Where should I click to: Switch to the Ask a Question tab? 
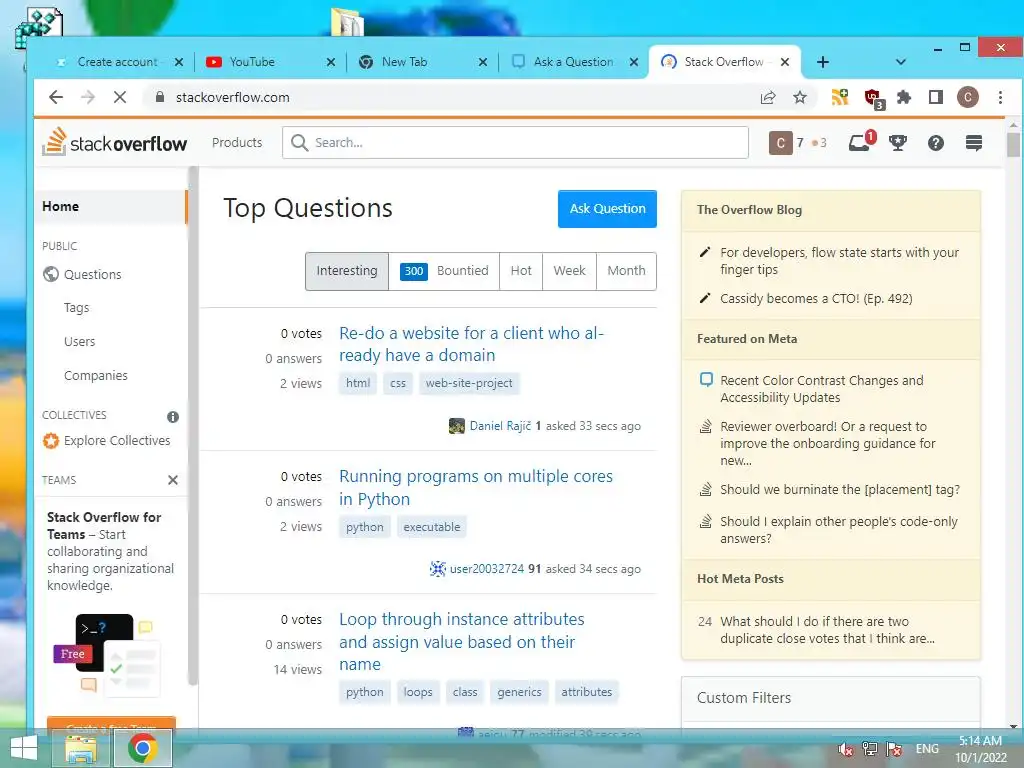click(573, 62)
